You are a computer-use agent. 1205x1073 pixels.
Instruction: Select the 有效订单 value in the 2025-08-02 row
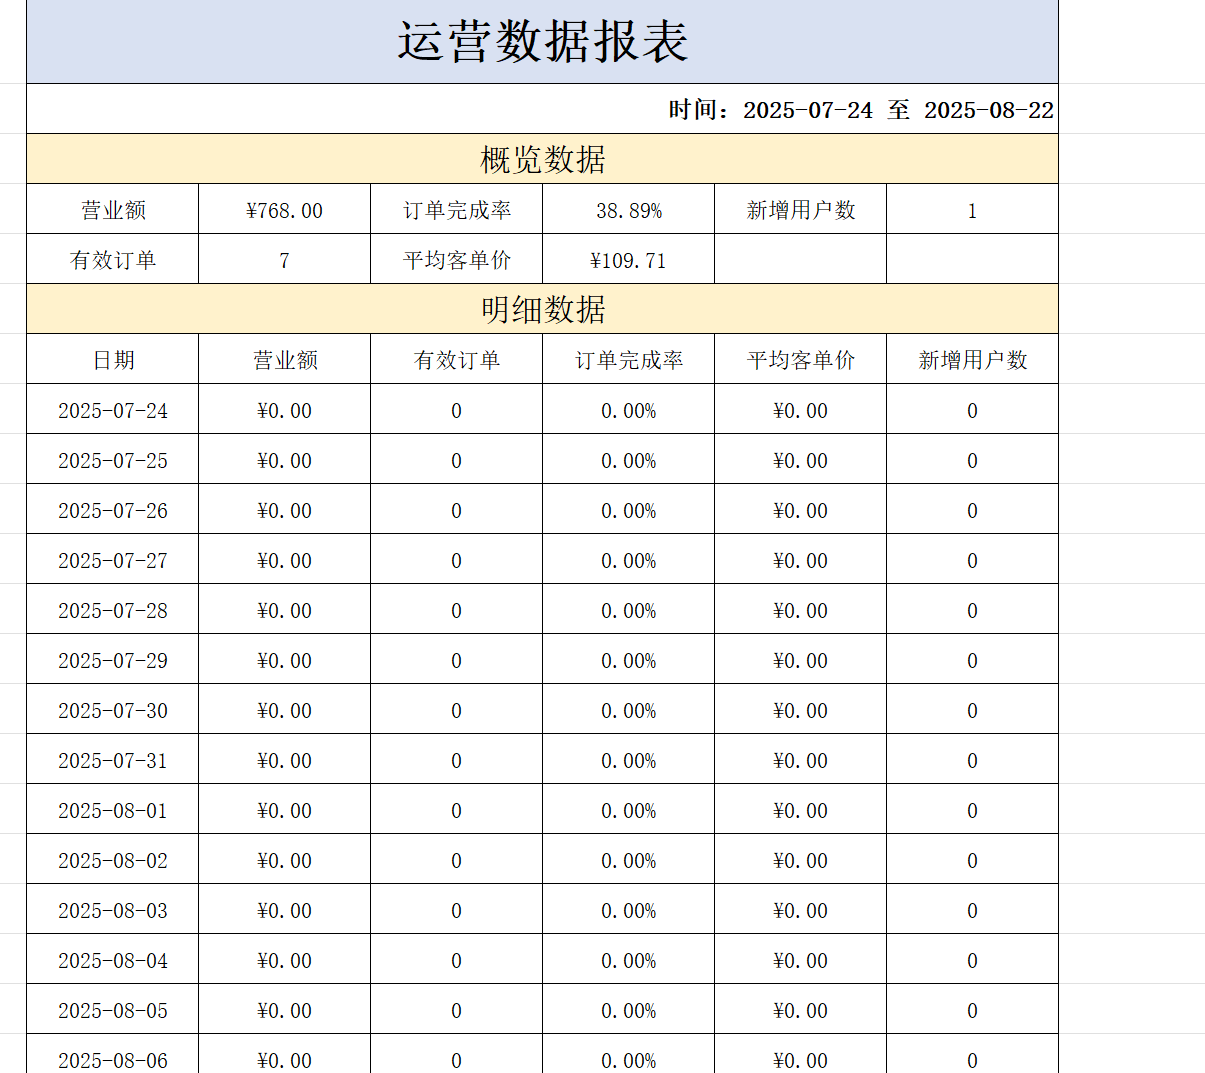pos(457,859)
